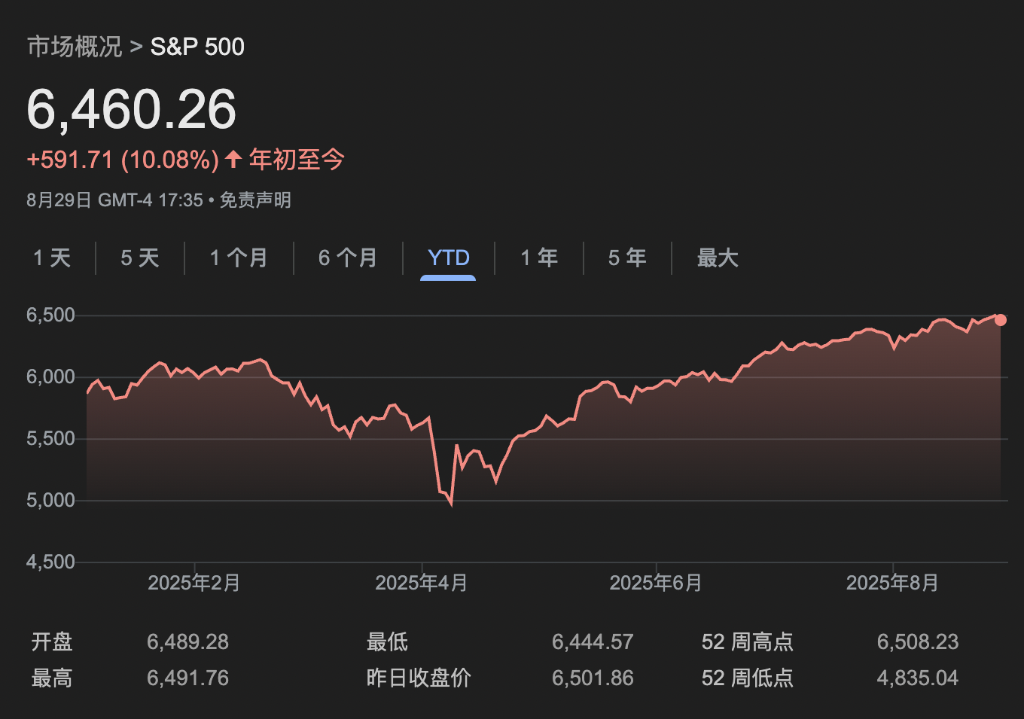The height and width of the screenshot is (719, 1024).
Task: Click the 最高 label
Action: click(x=52, y=678)
